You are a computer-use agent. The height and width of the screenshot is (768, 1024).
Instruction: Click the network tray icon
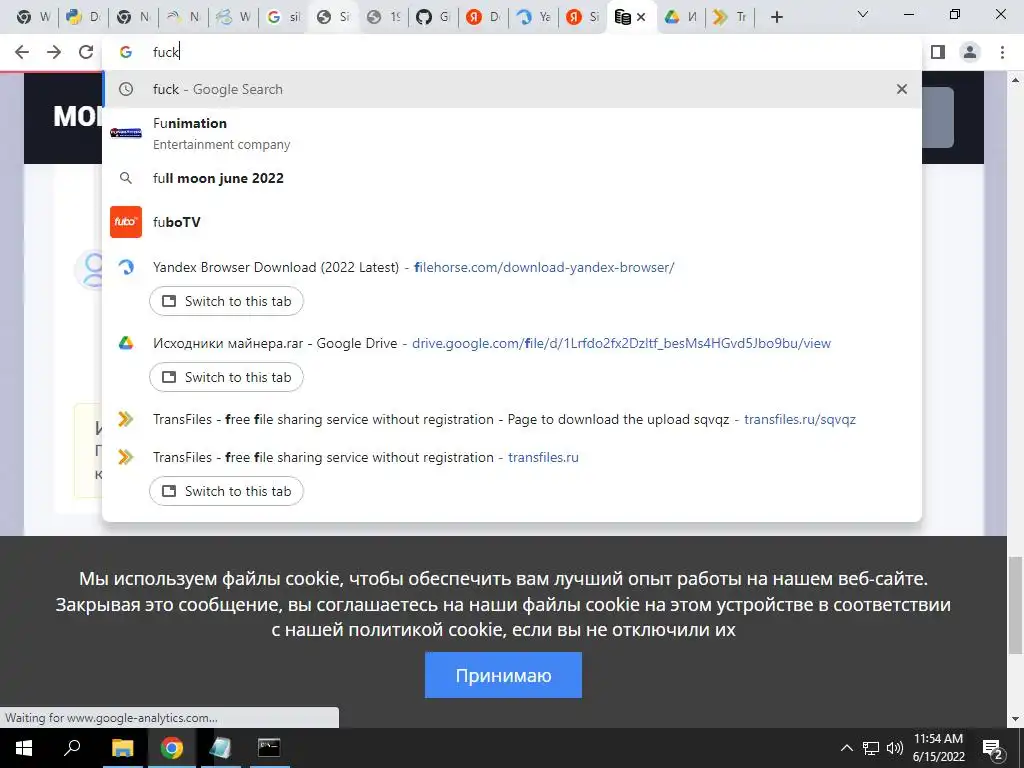(x=871, y=748)
